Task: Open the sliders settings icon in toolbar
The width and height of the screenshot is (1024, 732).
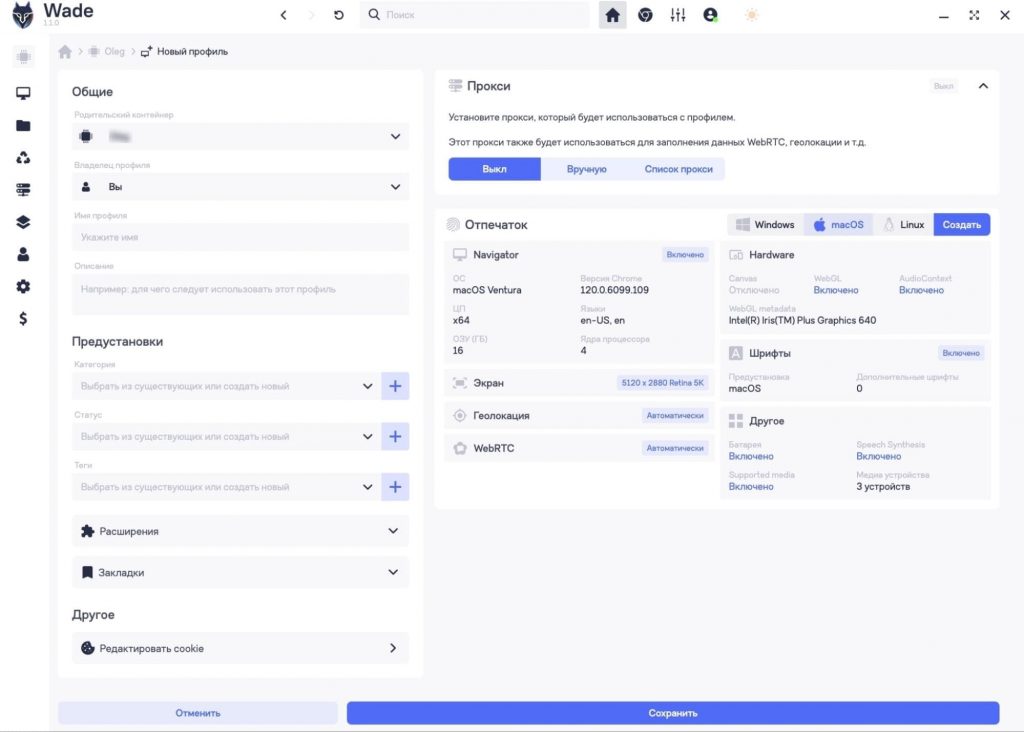Action: (x=678, y=15)
